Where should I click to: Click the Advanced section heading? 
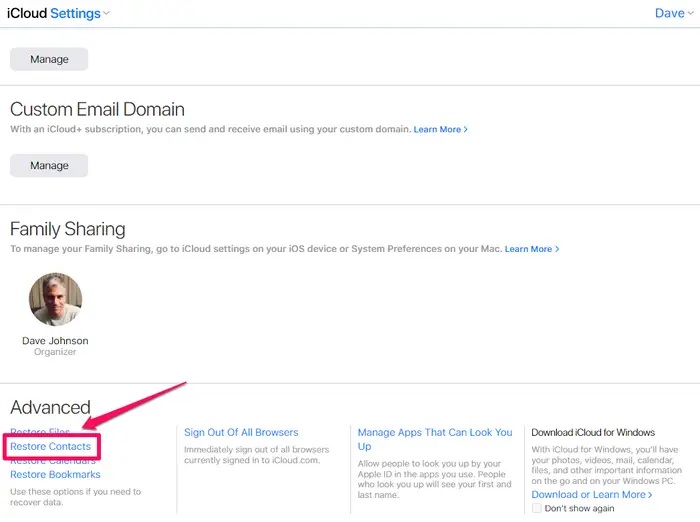[50, 407]
